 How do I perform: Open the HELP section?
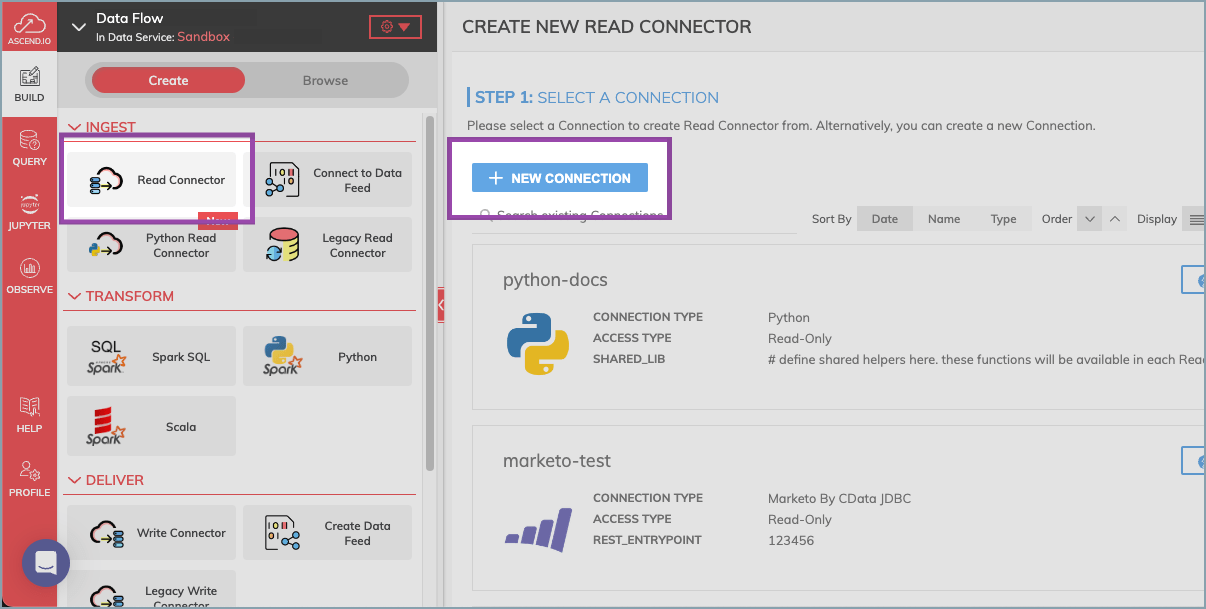(29, 415)
